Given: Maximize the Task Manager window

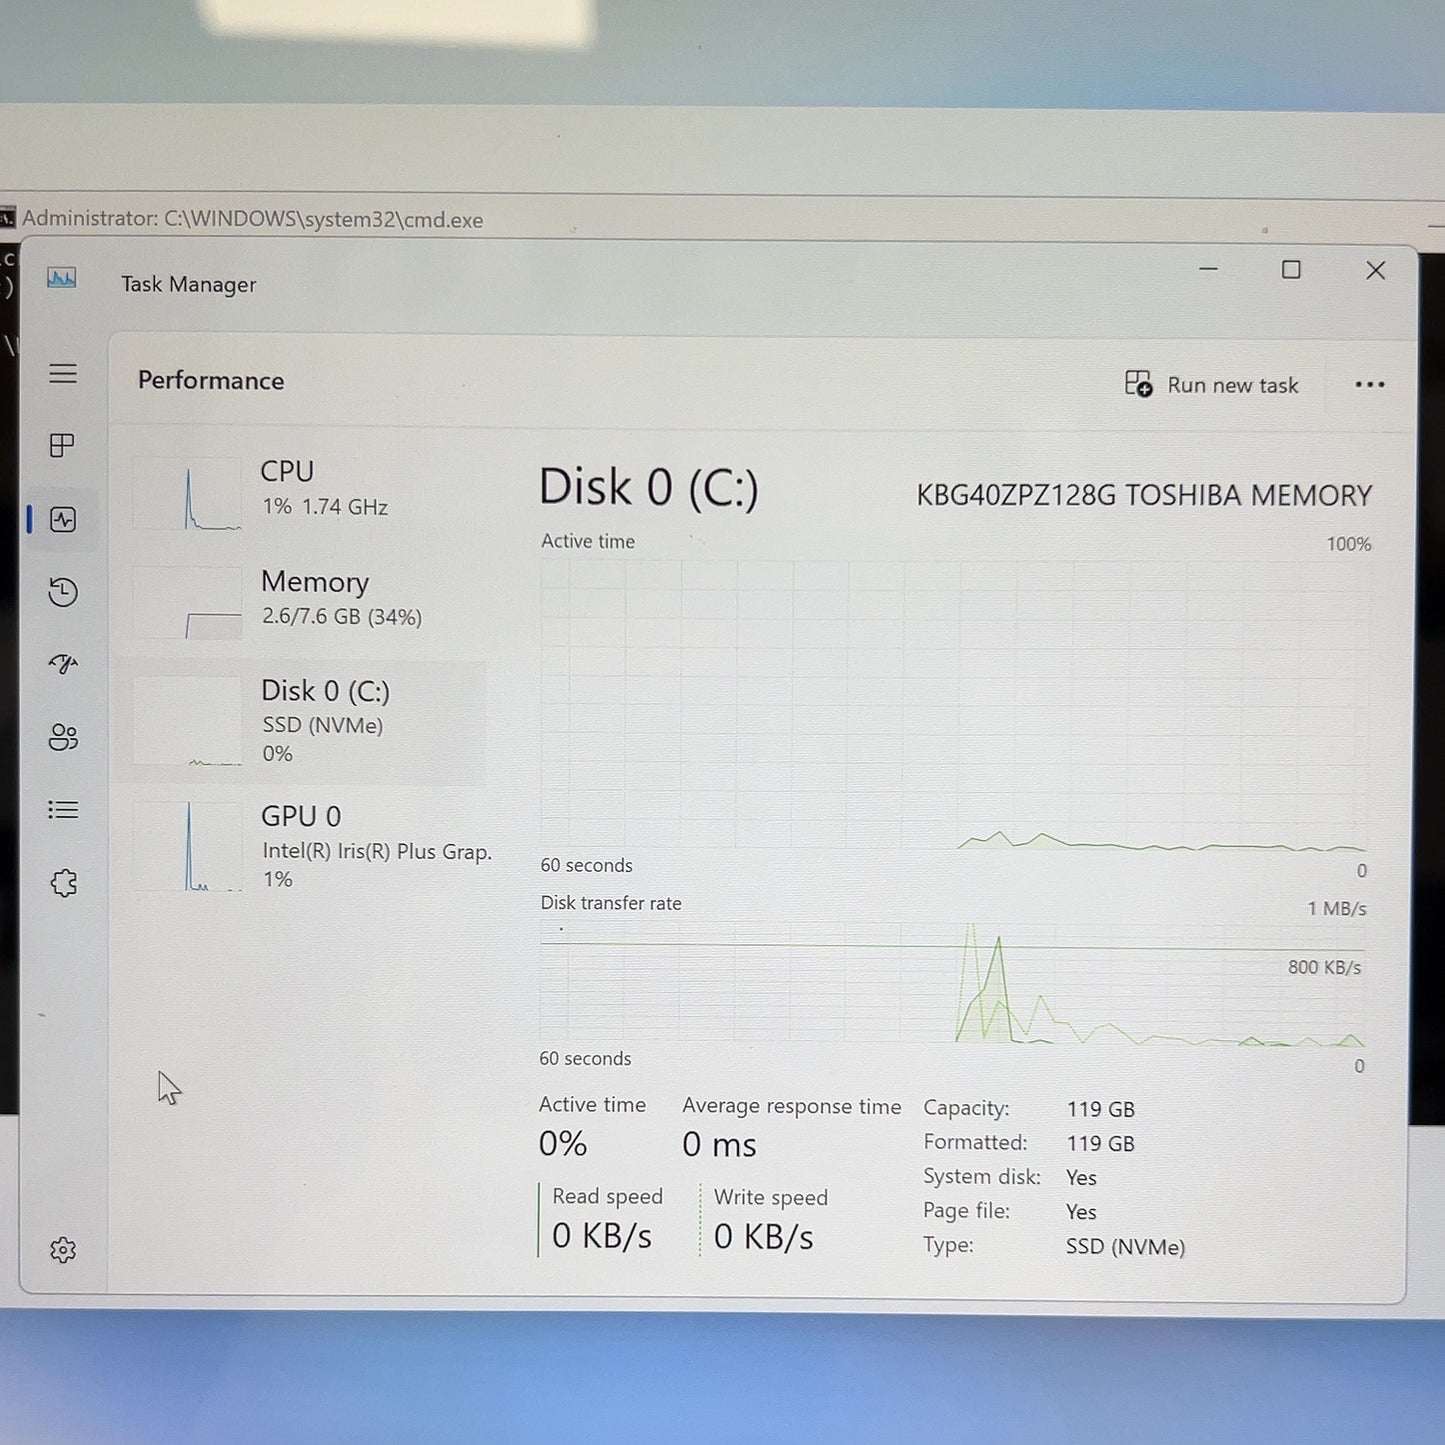Looking at the screenshot, I should 1291,270.
